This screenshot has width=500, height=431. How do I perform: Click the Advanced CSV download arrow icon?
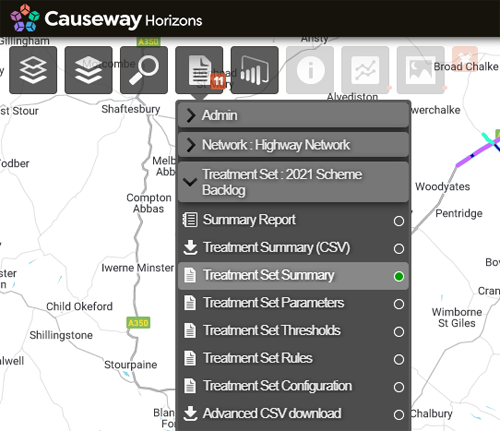(190, 414)
